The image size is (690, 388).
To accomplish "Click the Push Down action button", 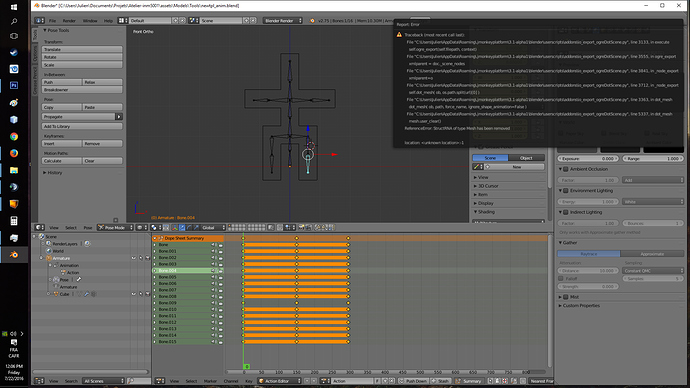I will pyautogui.click(x=414, y=381).
